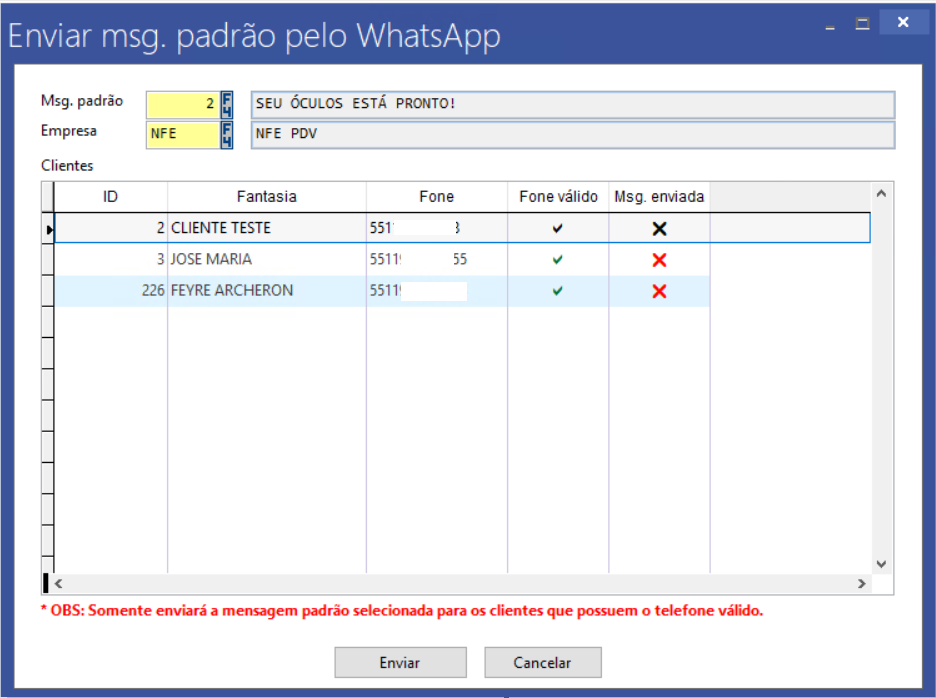Toggle Msg. enviada X for CLIENTE TESTE
The image size is (936, 698).
[x=659, y=228]
